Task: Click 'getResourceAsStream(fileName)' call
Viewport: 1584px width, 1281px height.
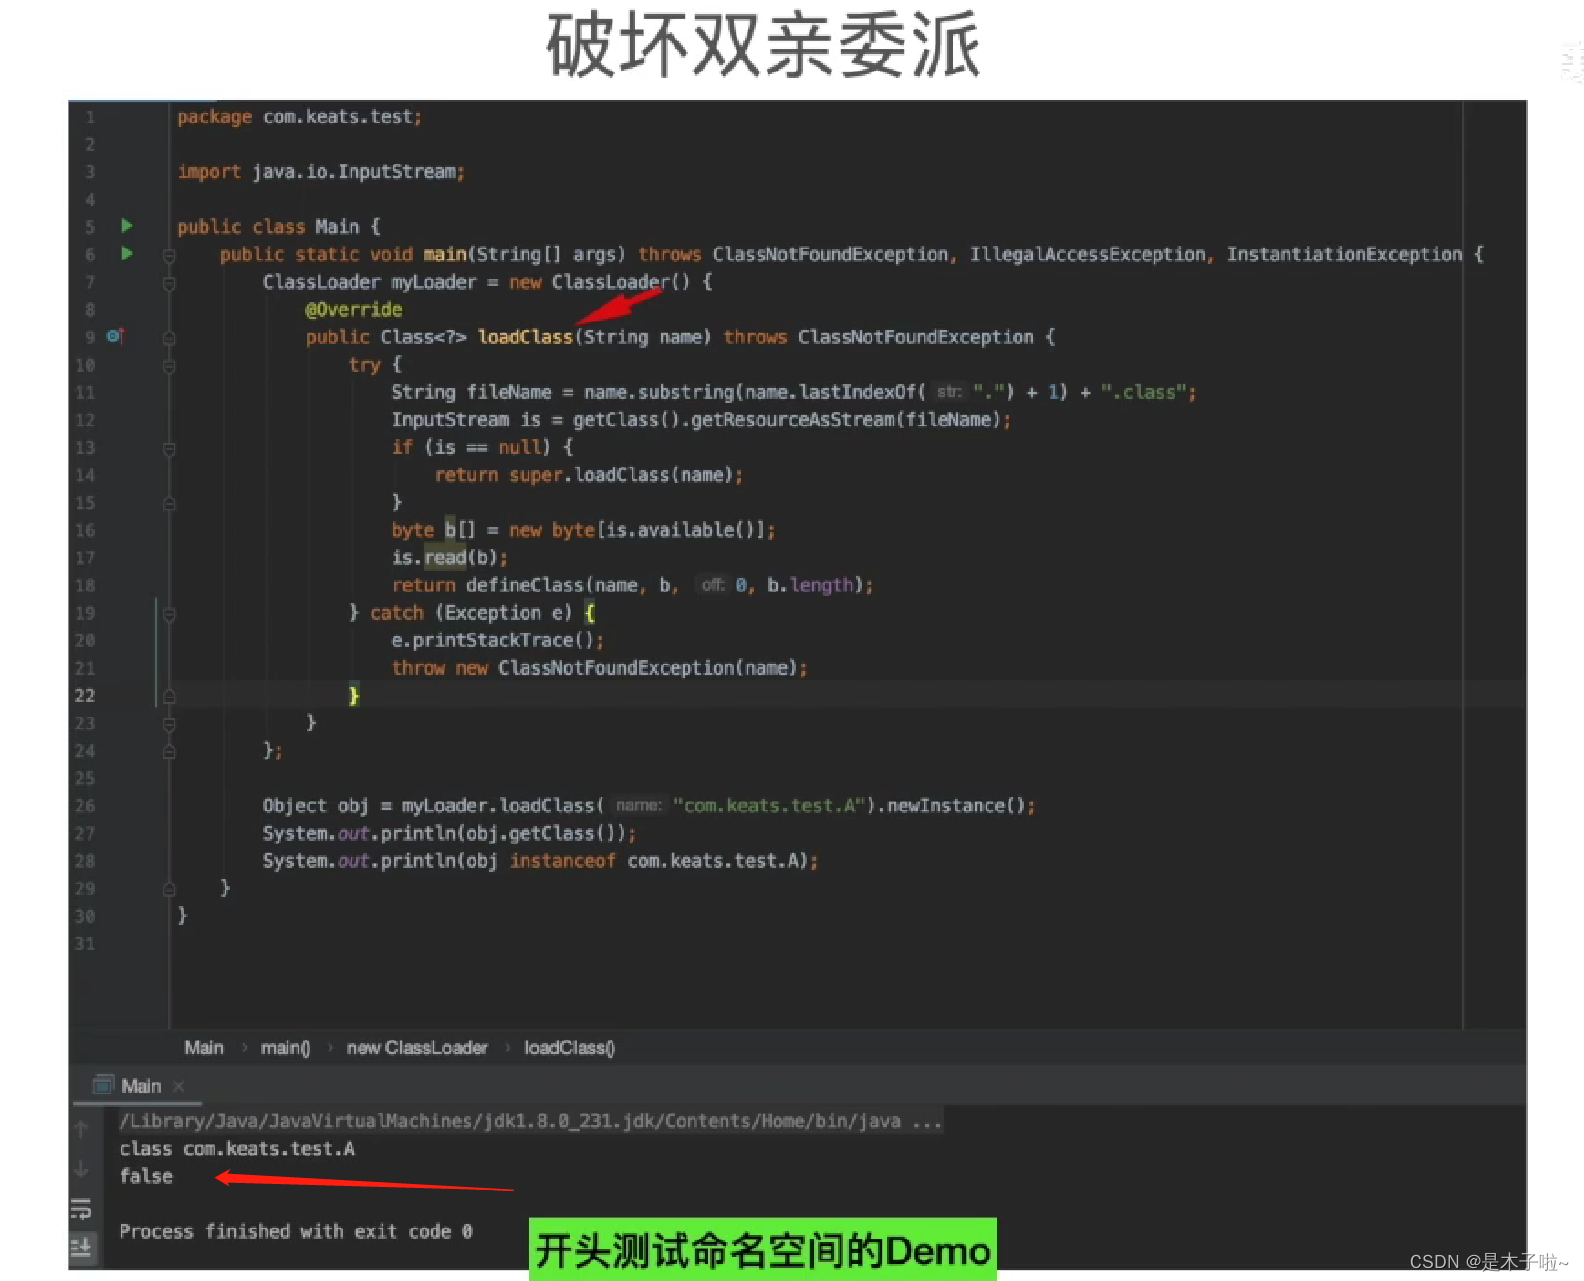Action: point(845,420)
